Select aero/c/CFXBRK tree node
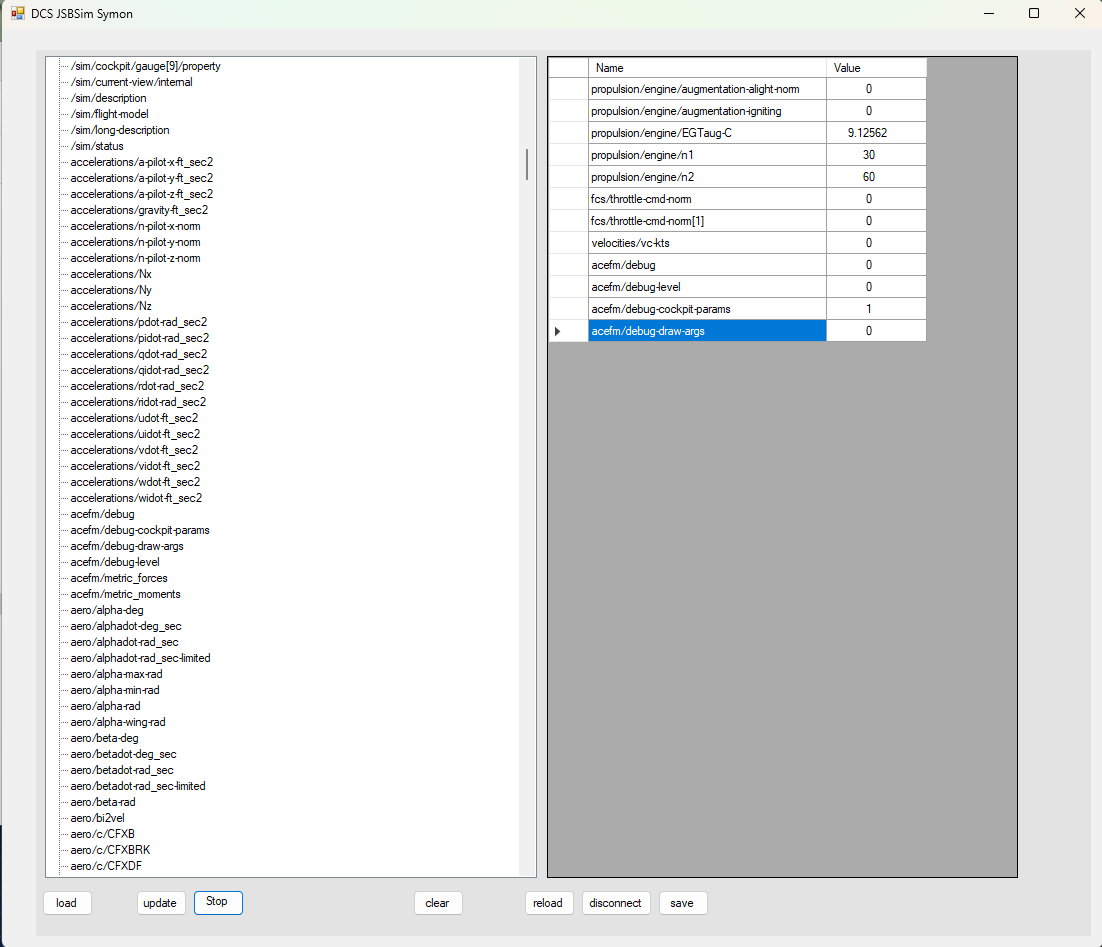 click(110, 850)
